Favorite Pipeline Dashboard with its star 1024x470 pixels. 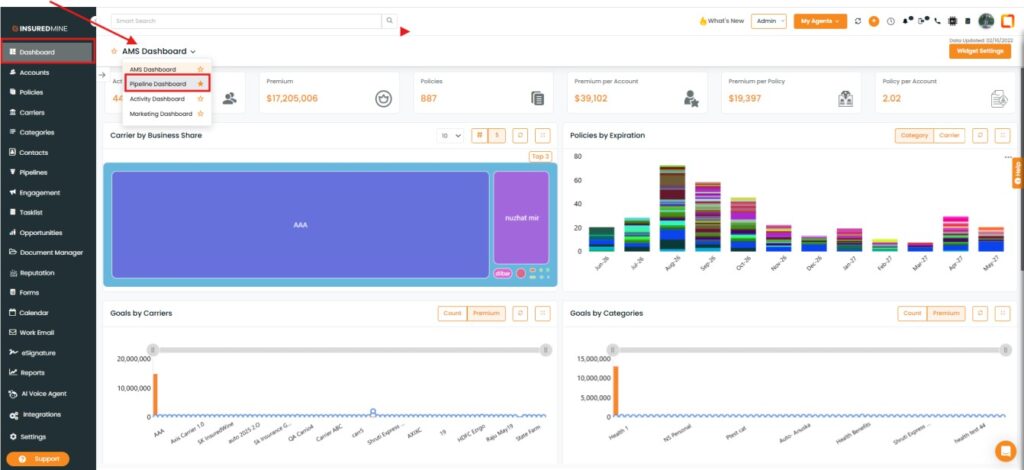(200, 84)
